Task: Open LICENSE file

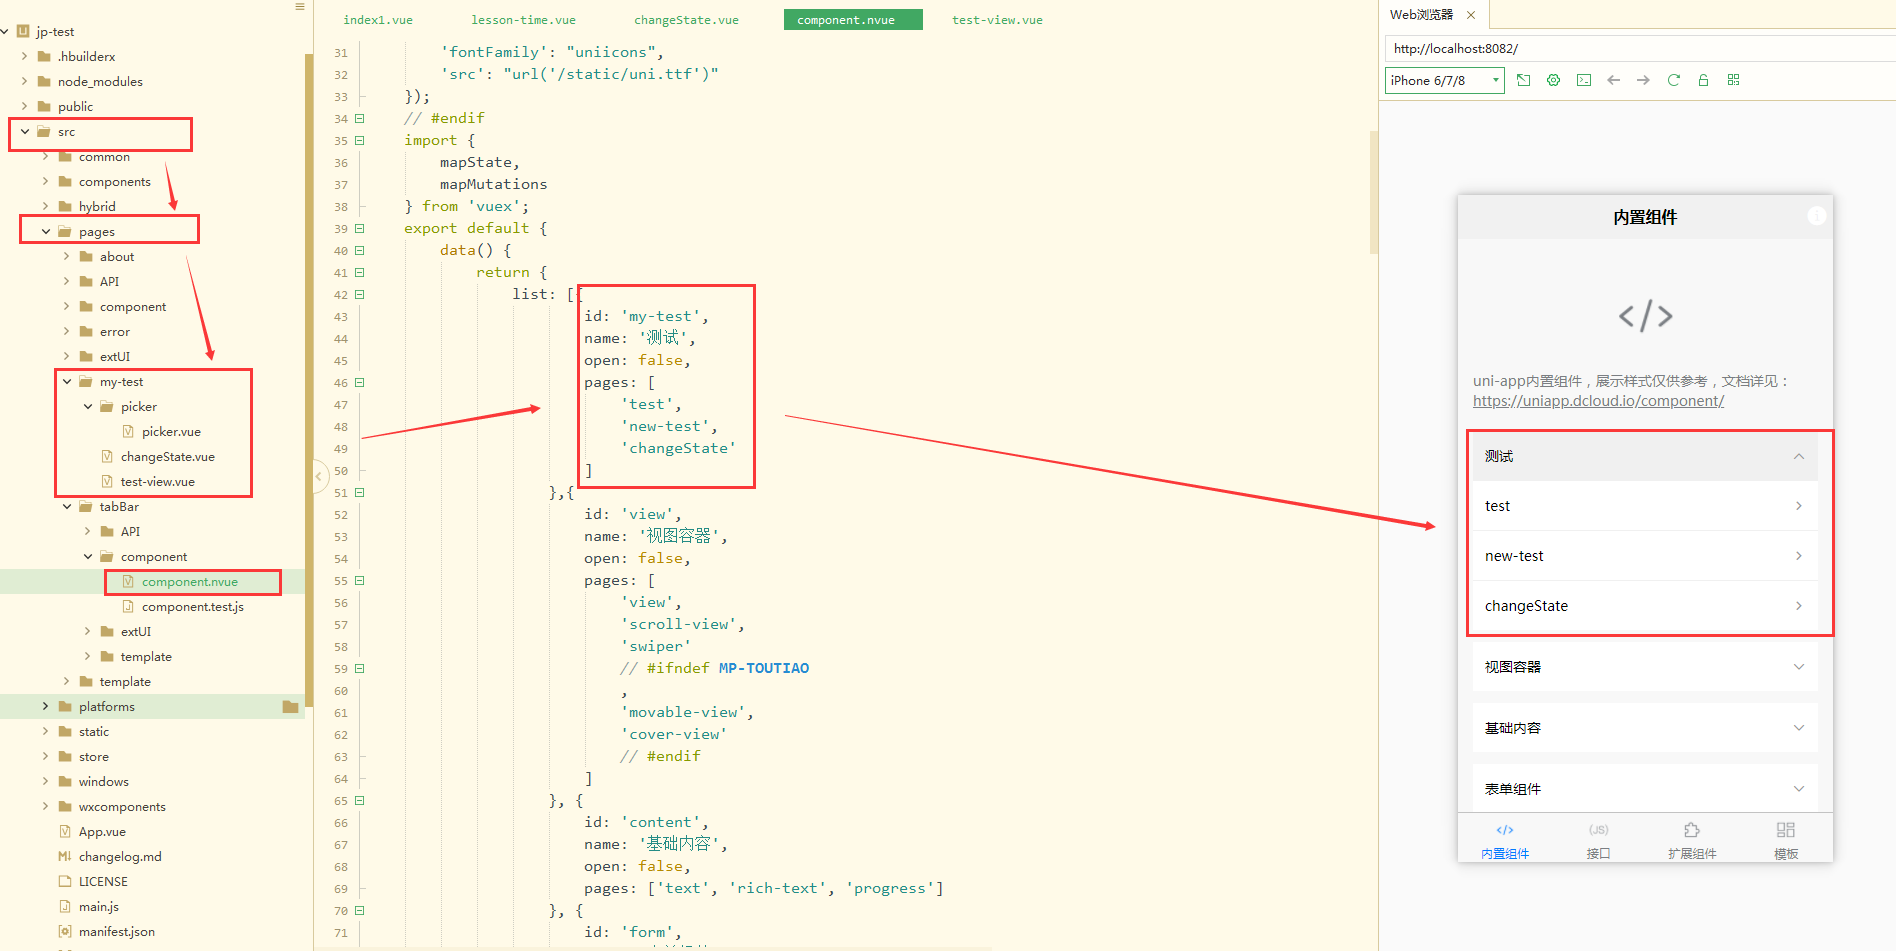Action: [x=103, y=882]
